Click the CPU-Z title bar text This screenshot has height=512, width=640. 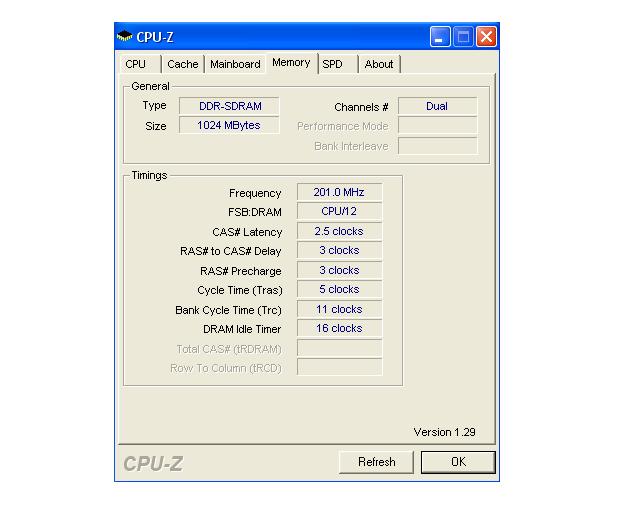click(155, 37)
